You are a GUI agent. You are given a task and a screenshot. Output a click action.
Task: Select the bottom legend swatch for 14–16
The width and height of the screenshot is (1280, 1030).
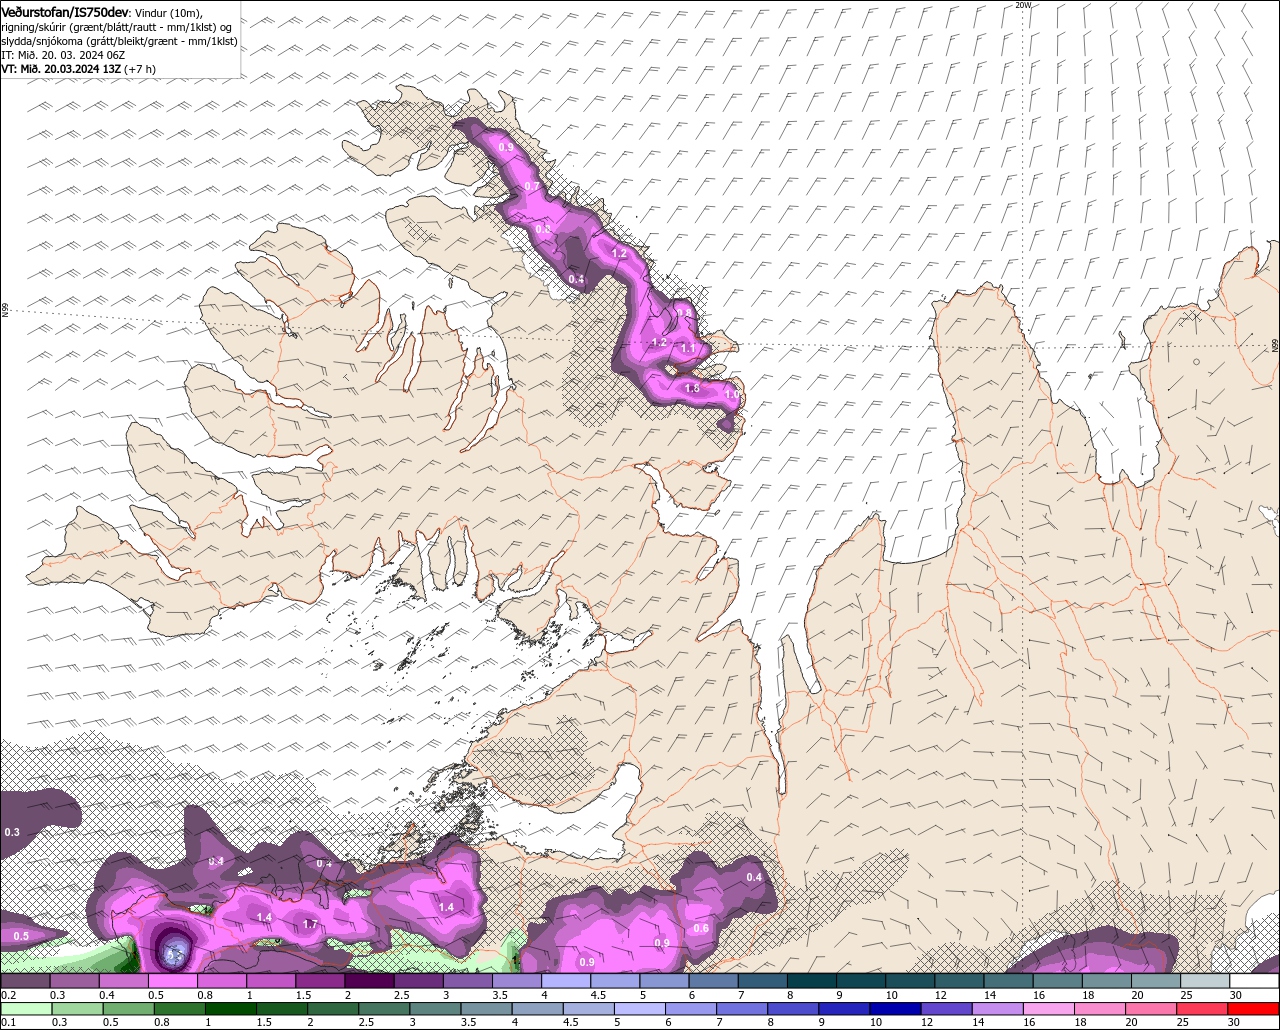[x=996, y=1008]
